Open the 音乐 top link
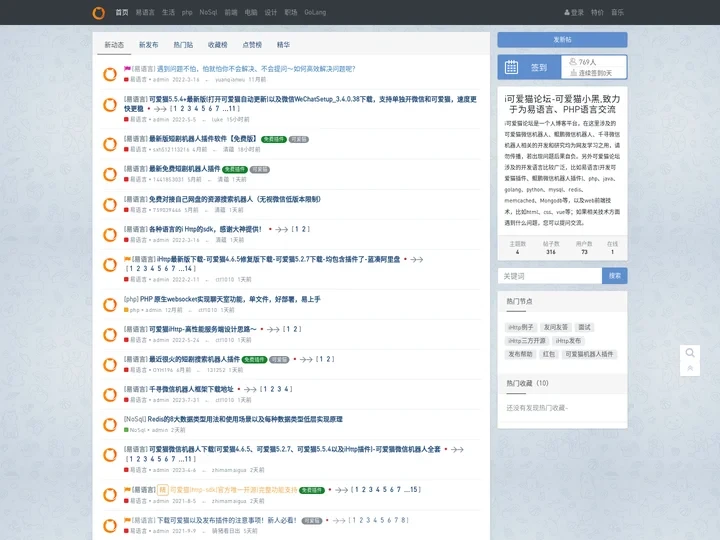The width and height of the screenshot is (720, 540). point(617,12)
